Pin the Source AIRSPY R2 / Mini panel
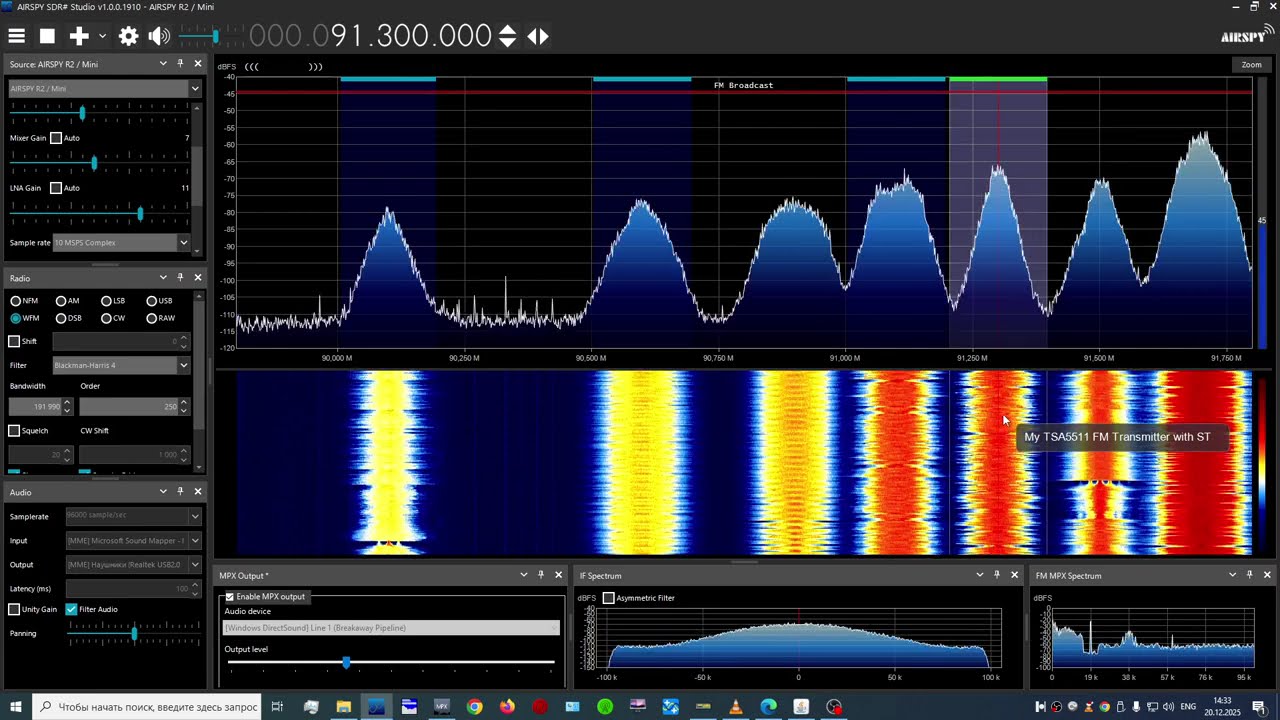The width and height of the screenshot is (1280, 720). coord(180,64)
